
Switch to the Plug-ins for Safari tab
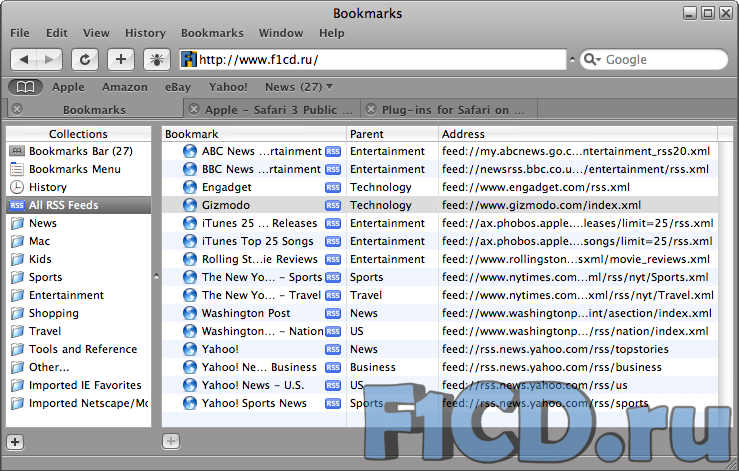tap(449, 109)
